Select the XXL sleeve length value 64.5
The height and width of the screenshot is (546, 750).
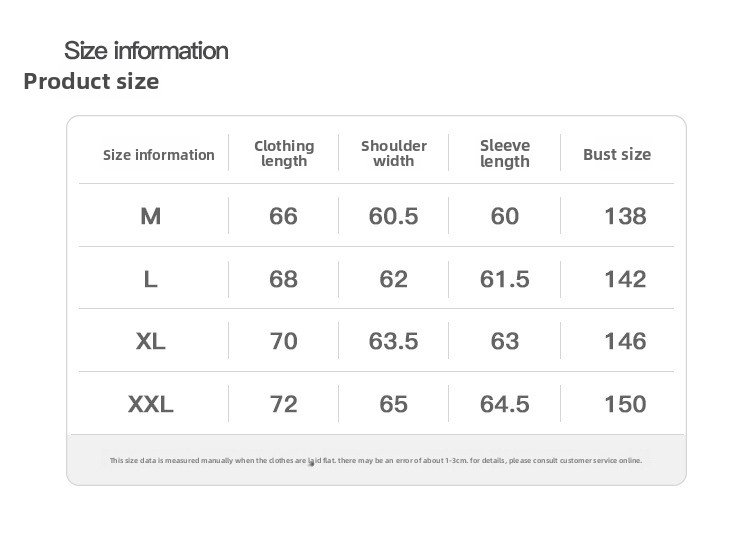tap(505, 404)
